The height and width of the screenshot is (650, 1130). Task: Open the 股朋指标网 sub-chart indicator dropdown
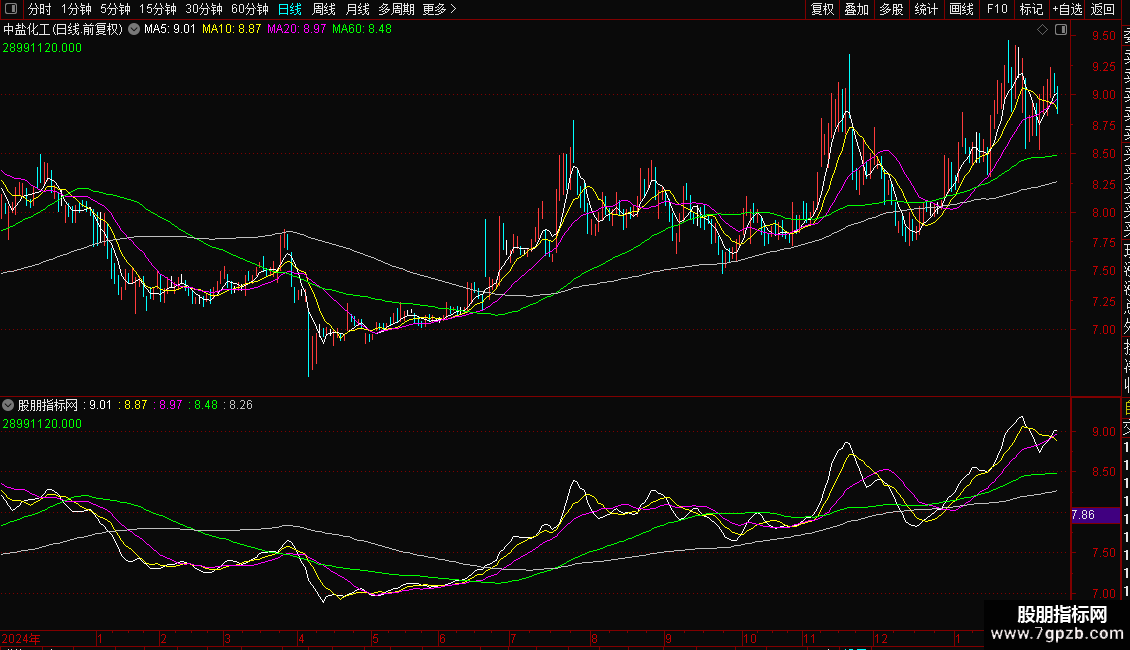[x=9, y=406]
